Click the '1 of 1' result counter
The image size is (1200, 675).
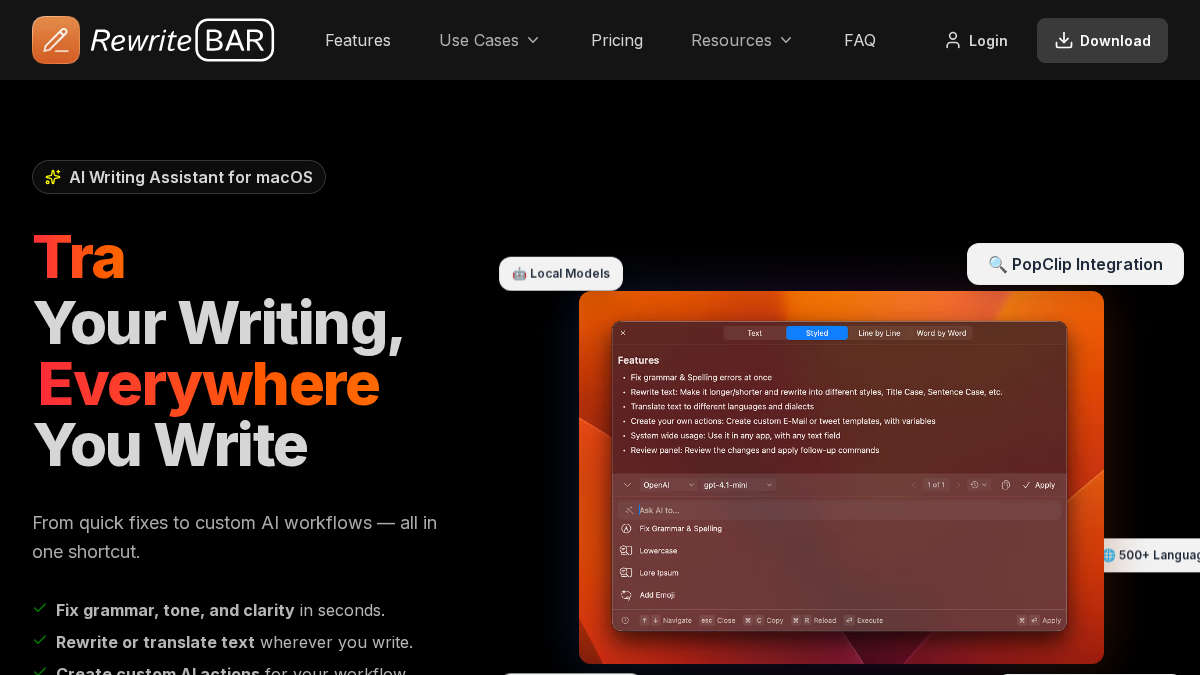coord(936,485)
